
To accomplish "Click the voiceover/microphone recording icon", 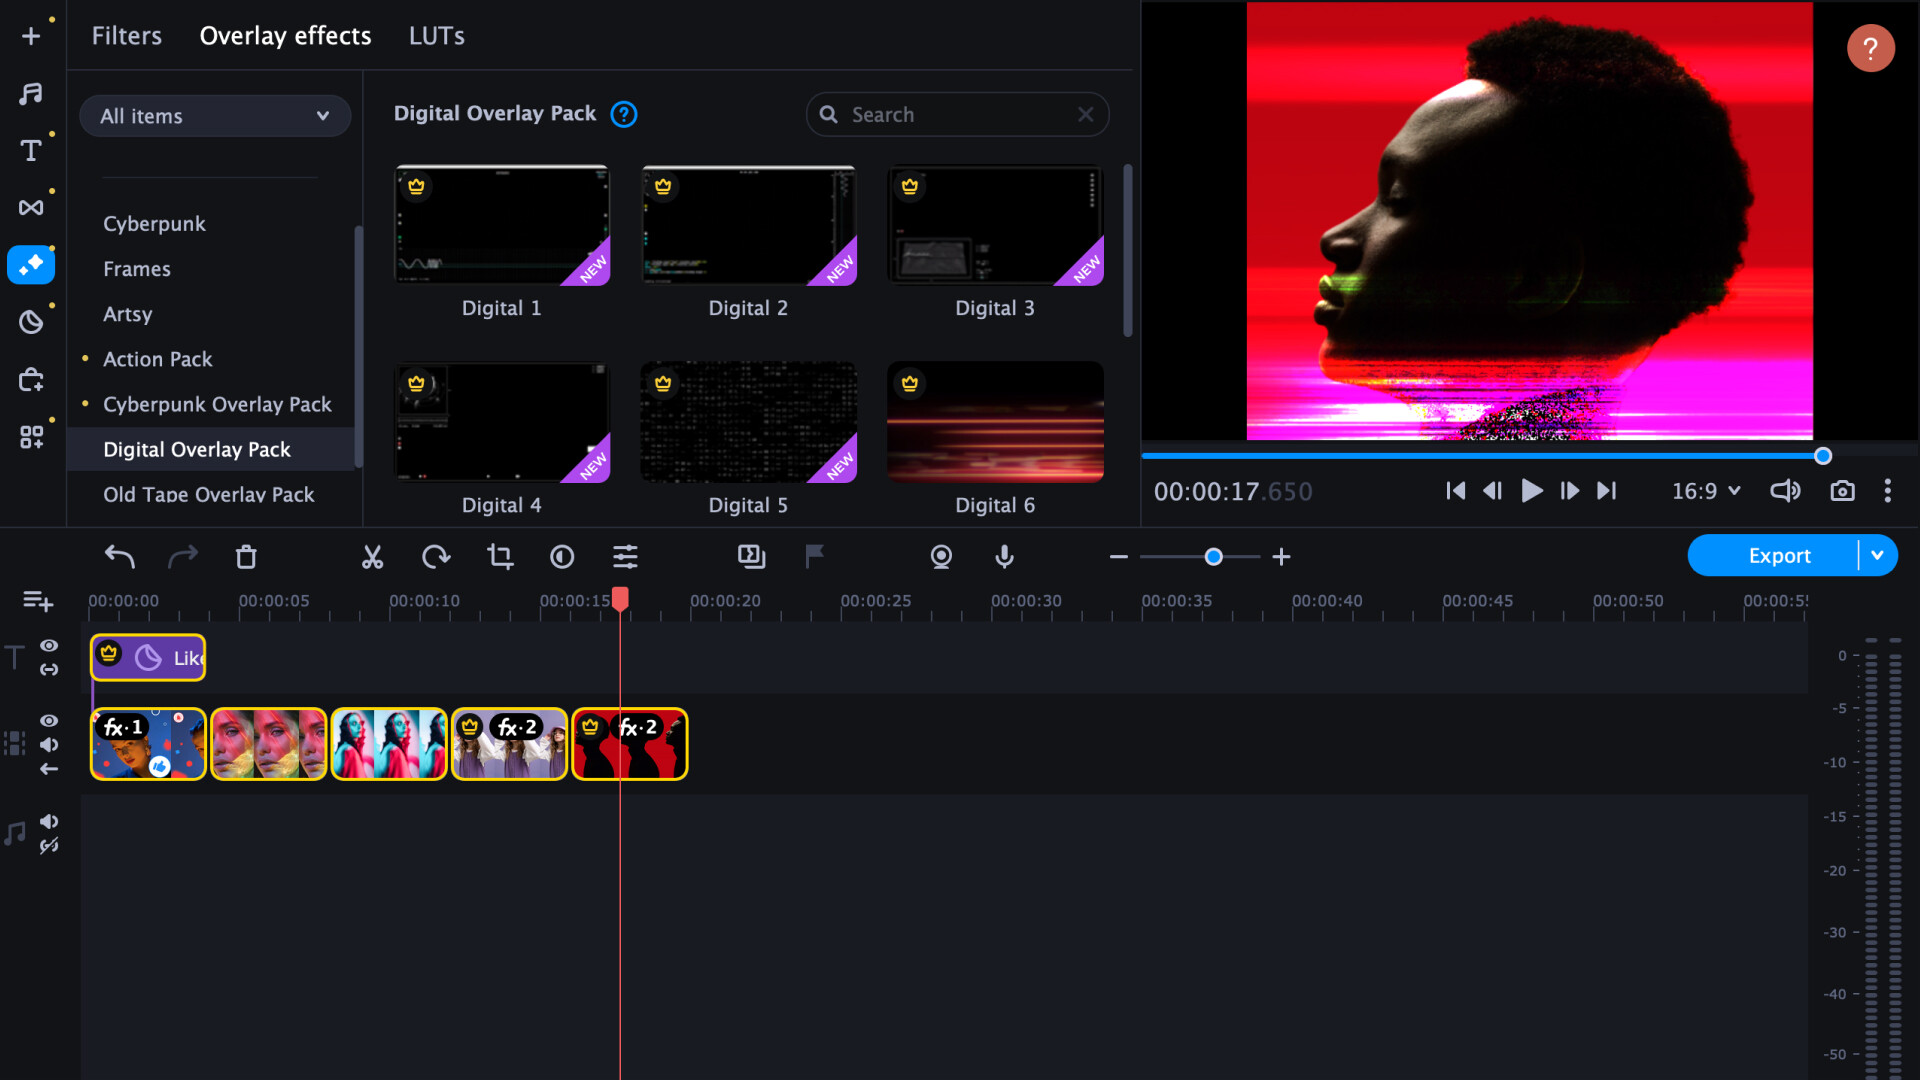I will [x=1005, y=555].
